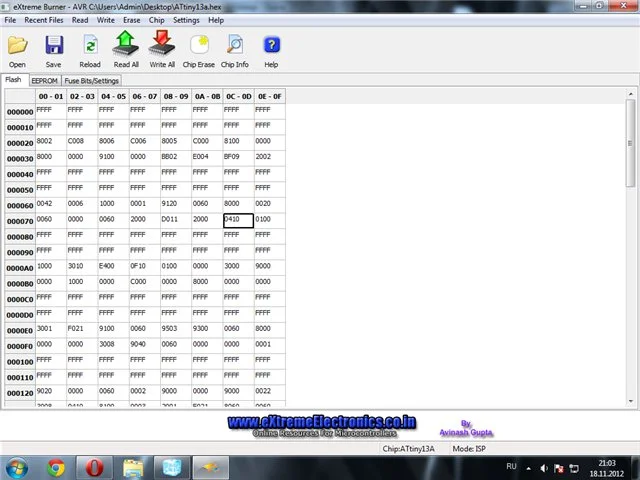This screenshot has height=480, width=640.
Task: Select cell BB02 in row 000030
Action: (x=176, y=158)
